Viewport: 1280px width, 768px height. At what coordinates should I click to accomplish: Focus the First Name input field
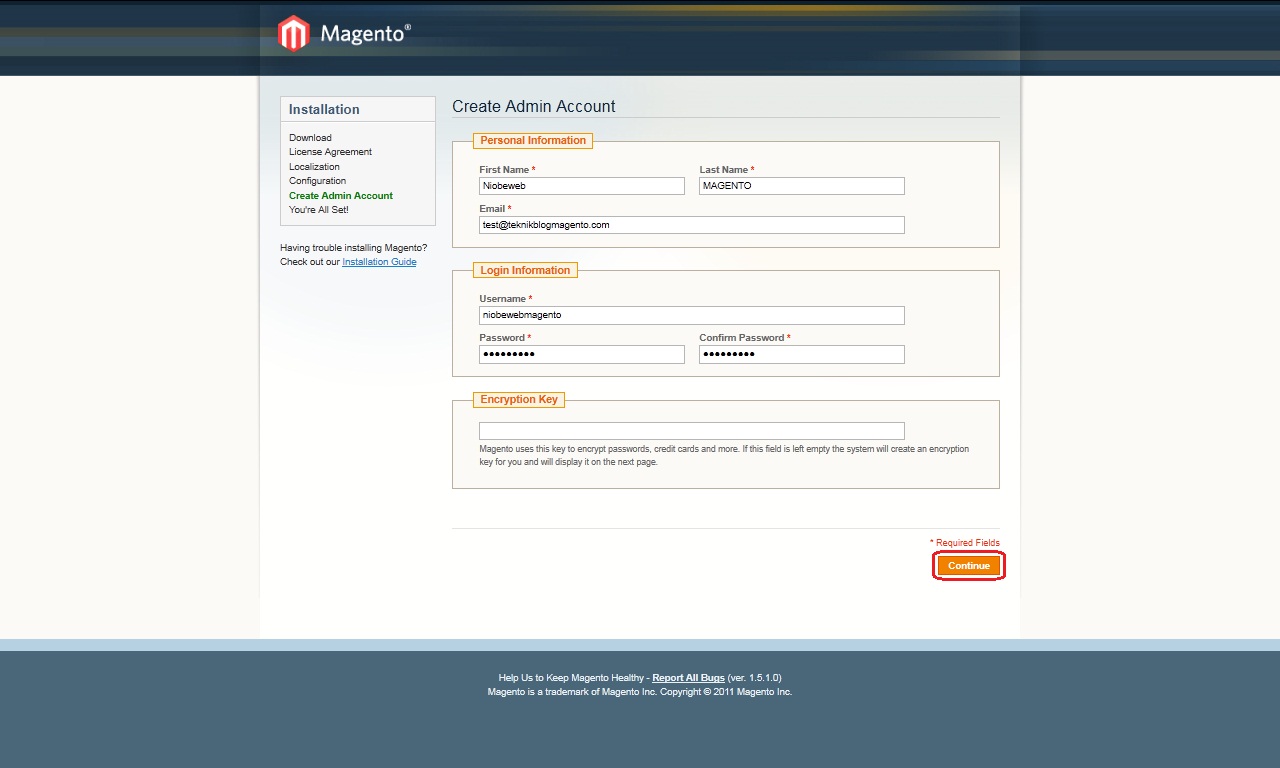coord(582,186)
